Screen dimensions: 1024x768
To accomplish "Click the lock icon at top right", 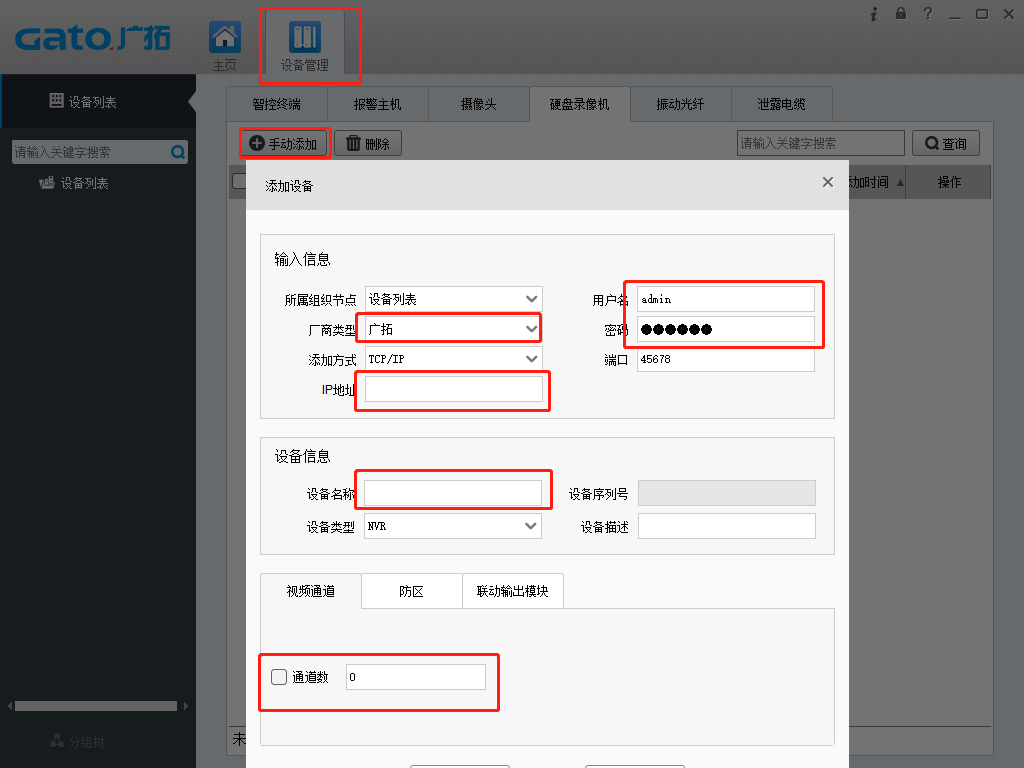I will coord(900,14).
